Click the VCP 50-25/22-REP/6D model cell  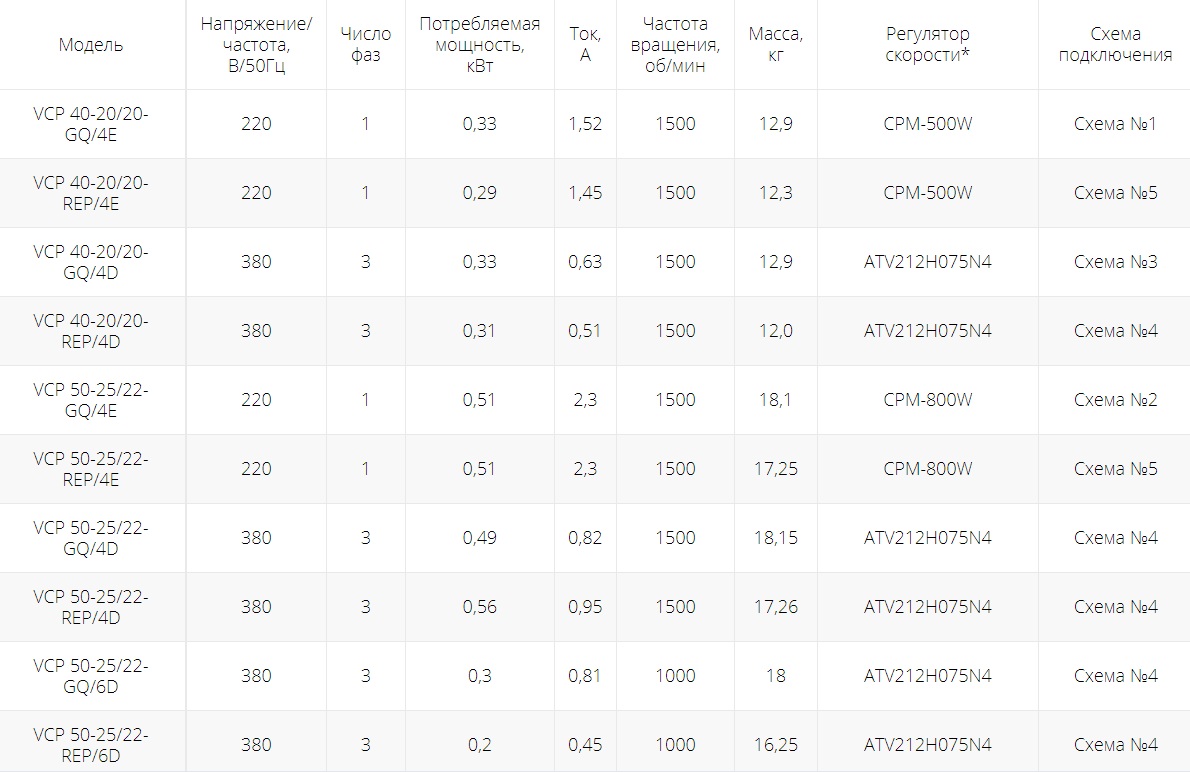[90, 745]
